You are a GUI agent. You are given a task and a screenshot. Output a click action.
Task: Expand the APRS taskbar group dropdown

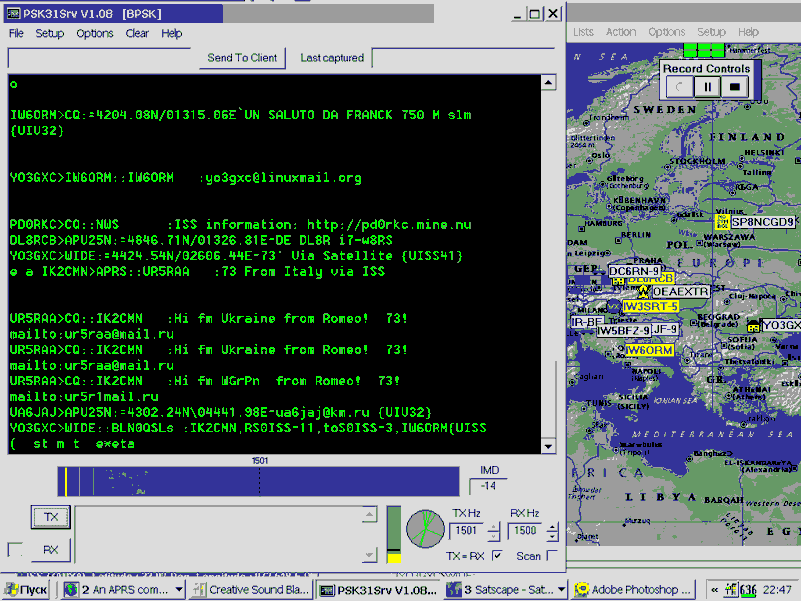tap(179, 590)
